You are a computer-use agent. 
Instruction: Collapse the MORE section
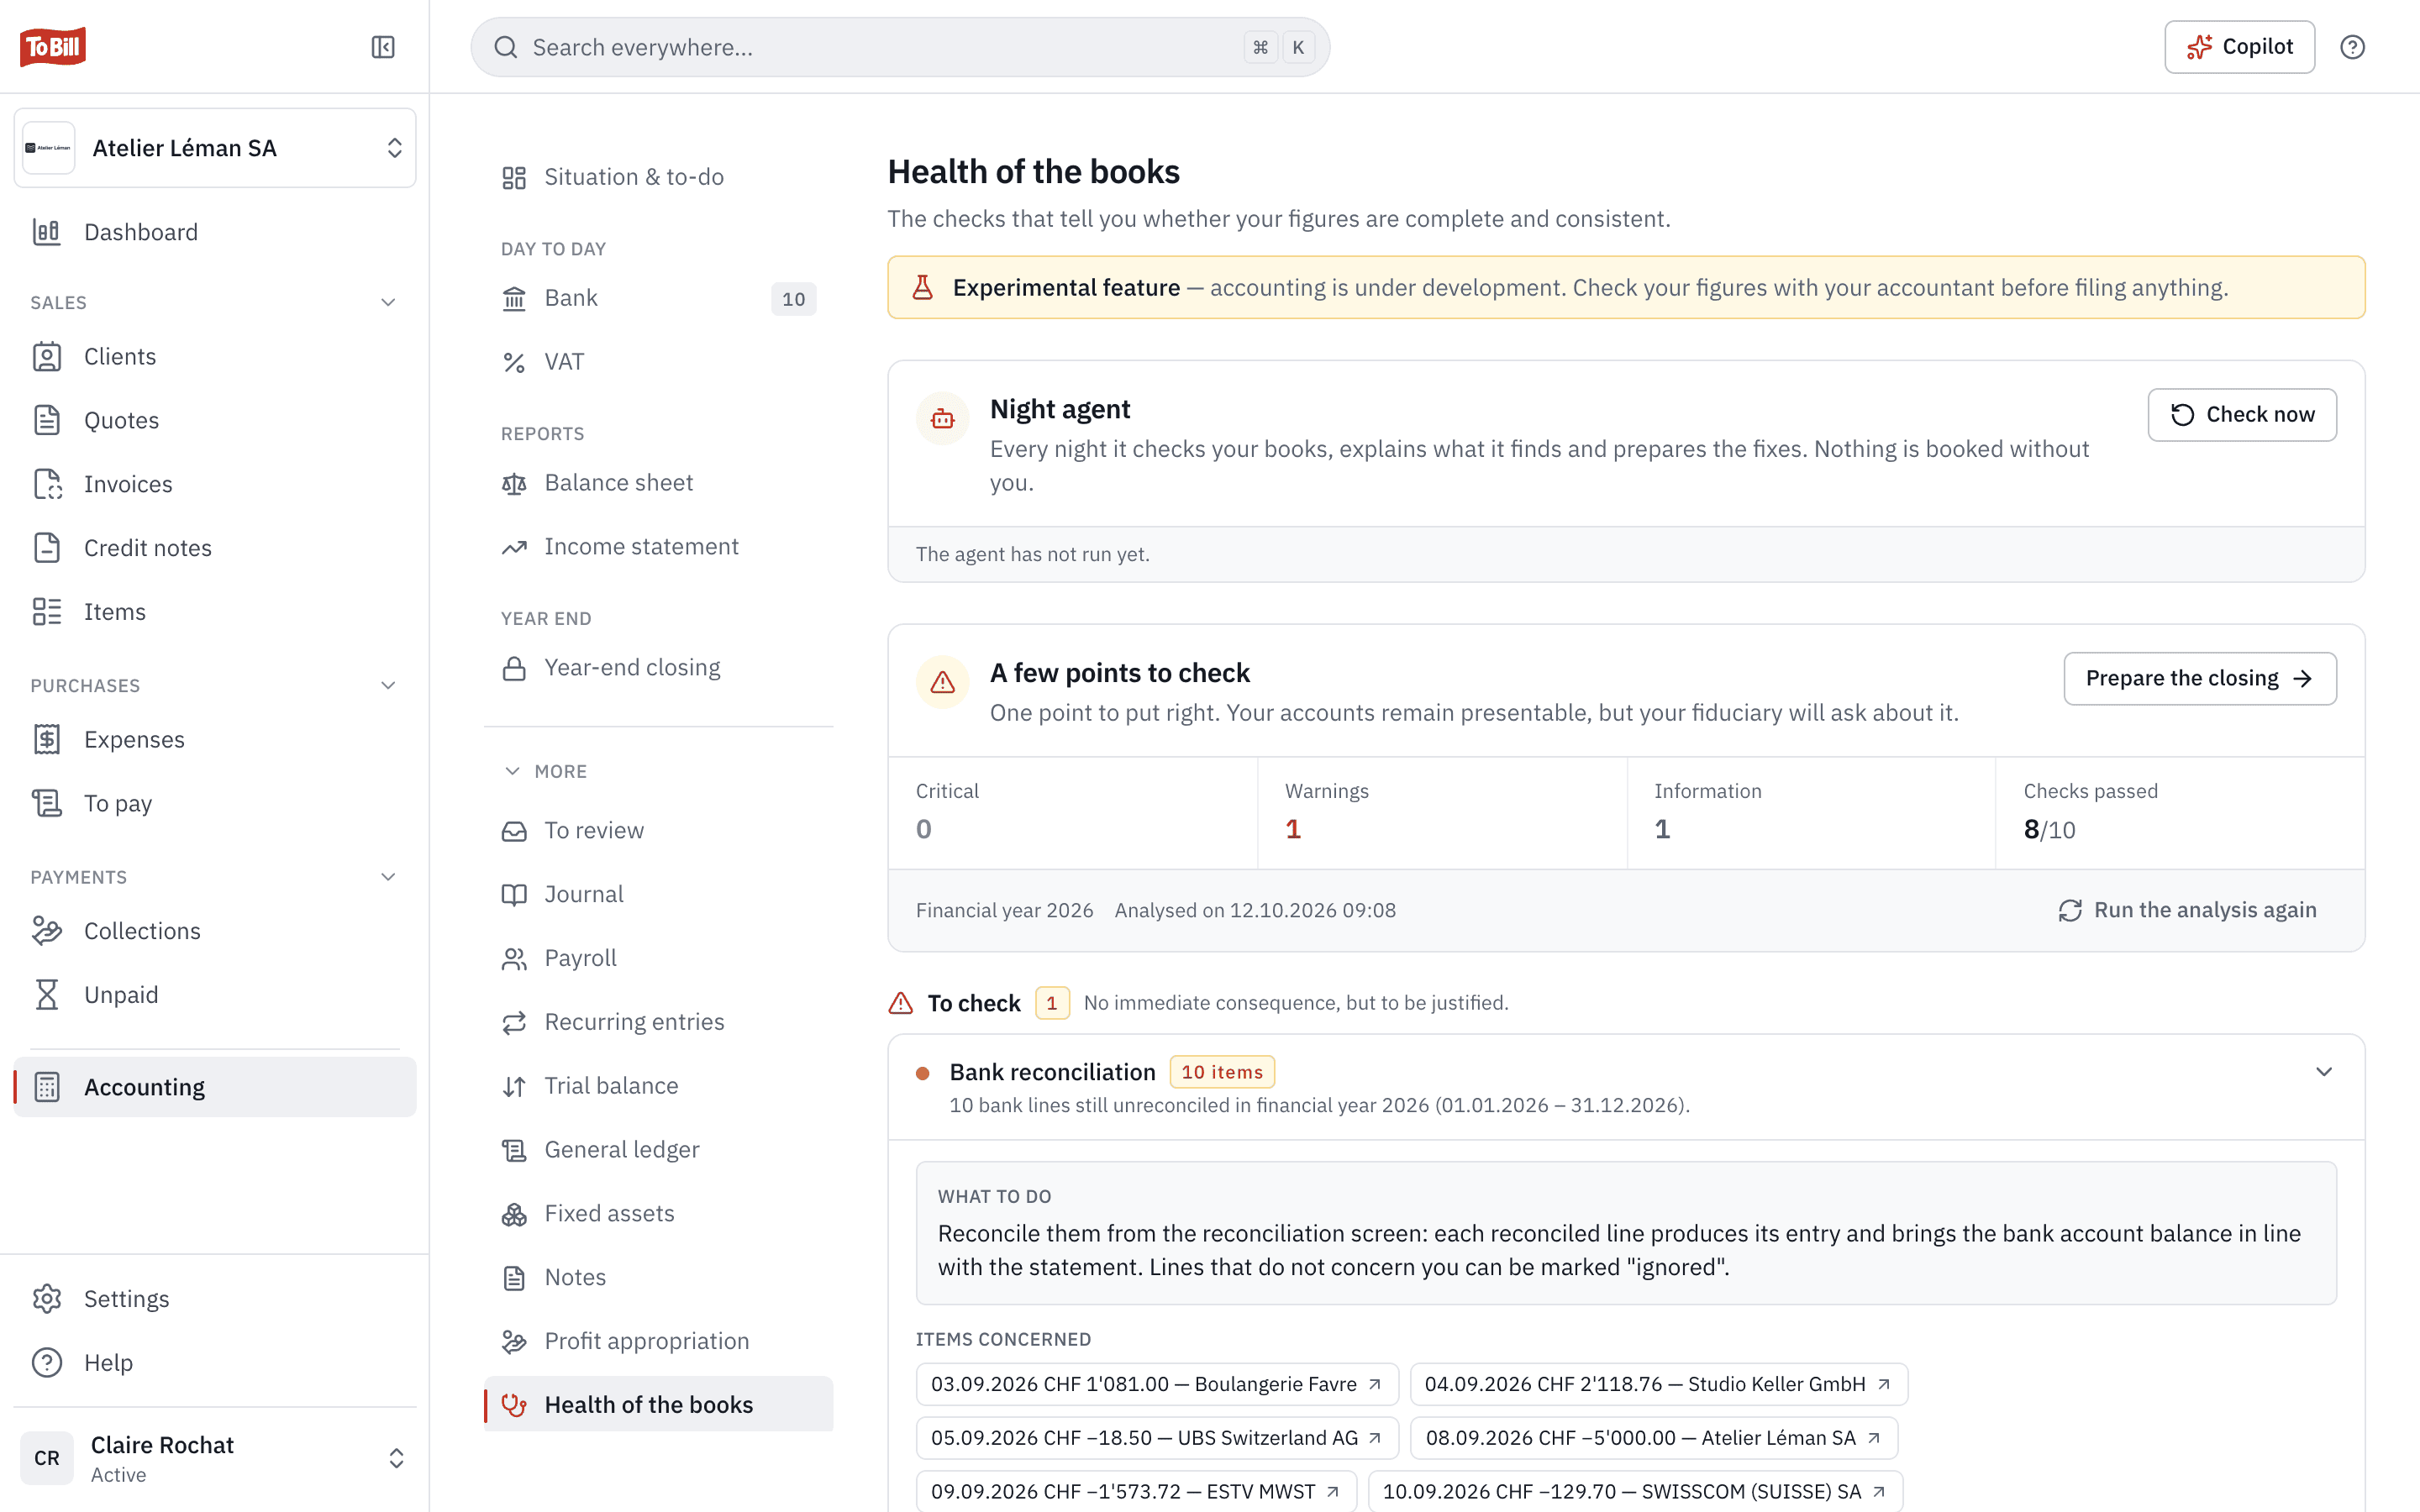coord(546,771)
